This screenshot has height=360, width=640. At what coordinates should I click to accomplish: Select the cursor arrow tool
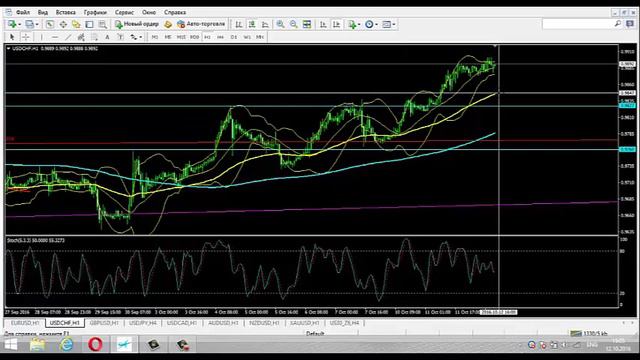coord(12,37)
